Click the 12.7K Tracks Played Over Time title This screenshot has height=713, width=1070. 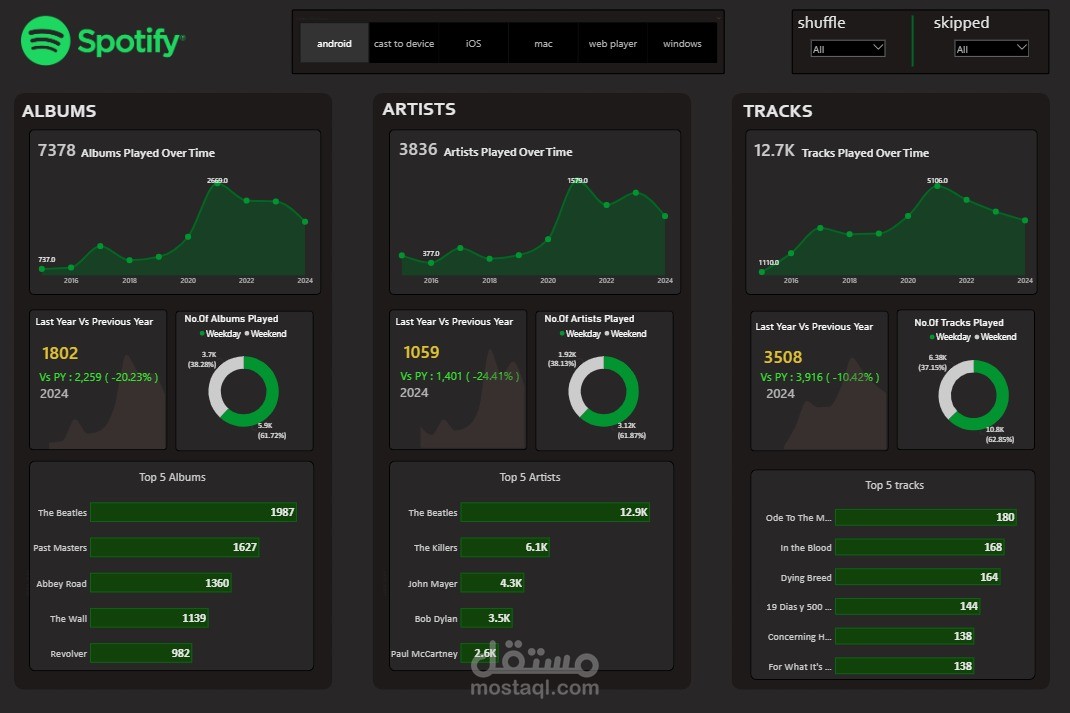[841, 151]
